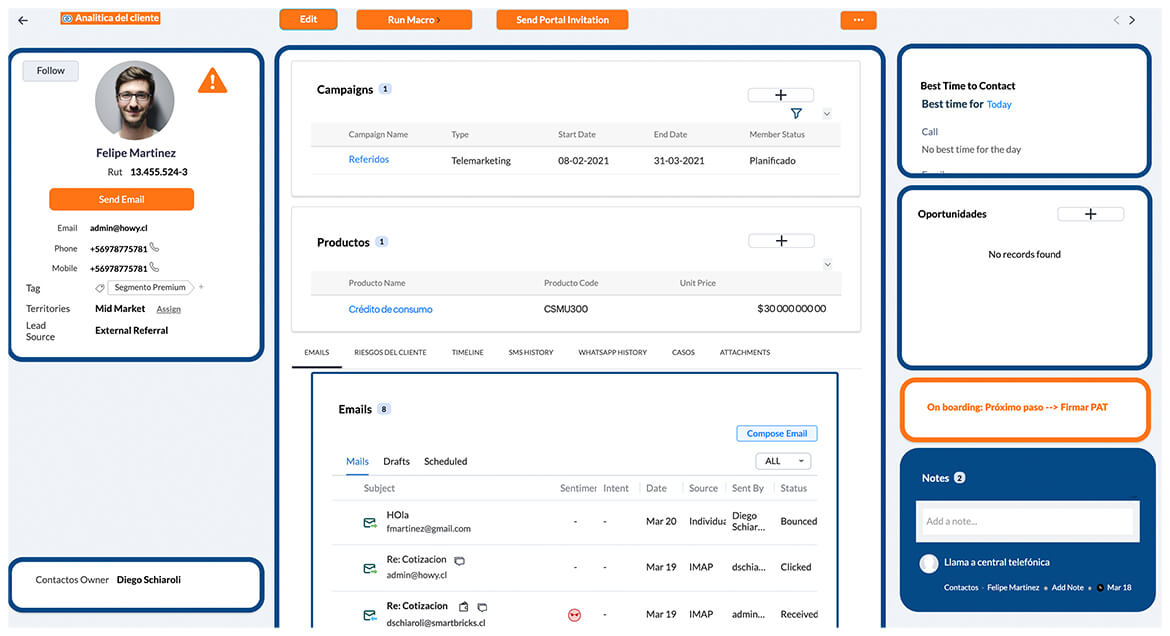Open the Attachments tab
The height and width of the screenshot is (636, 1170).
coord(745,352)
